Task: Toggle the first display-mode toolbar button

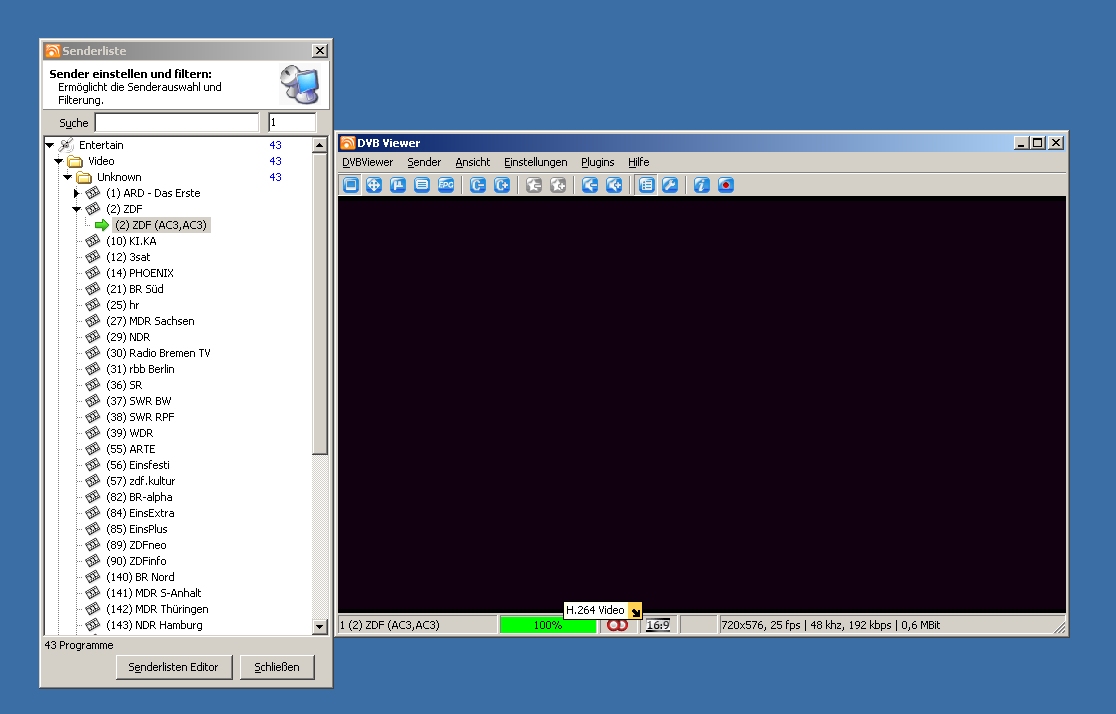Action: pyautogui.click(x=350, y=185)
